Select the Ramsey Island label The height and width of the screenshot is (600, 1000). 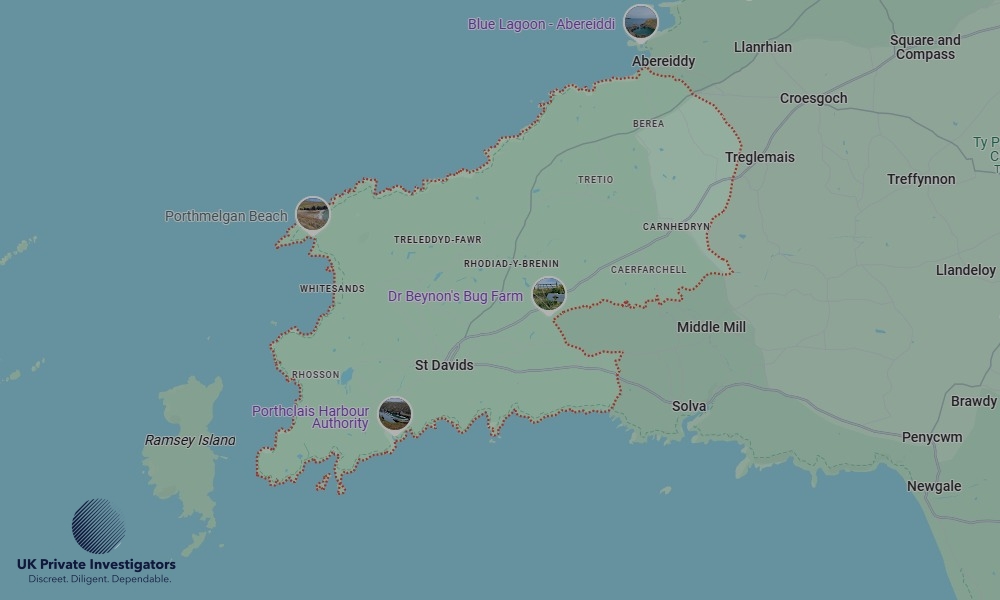pos(191,439)
